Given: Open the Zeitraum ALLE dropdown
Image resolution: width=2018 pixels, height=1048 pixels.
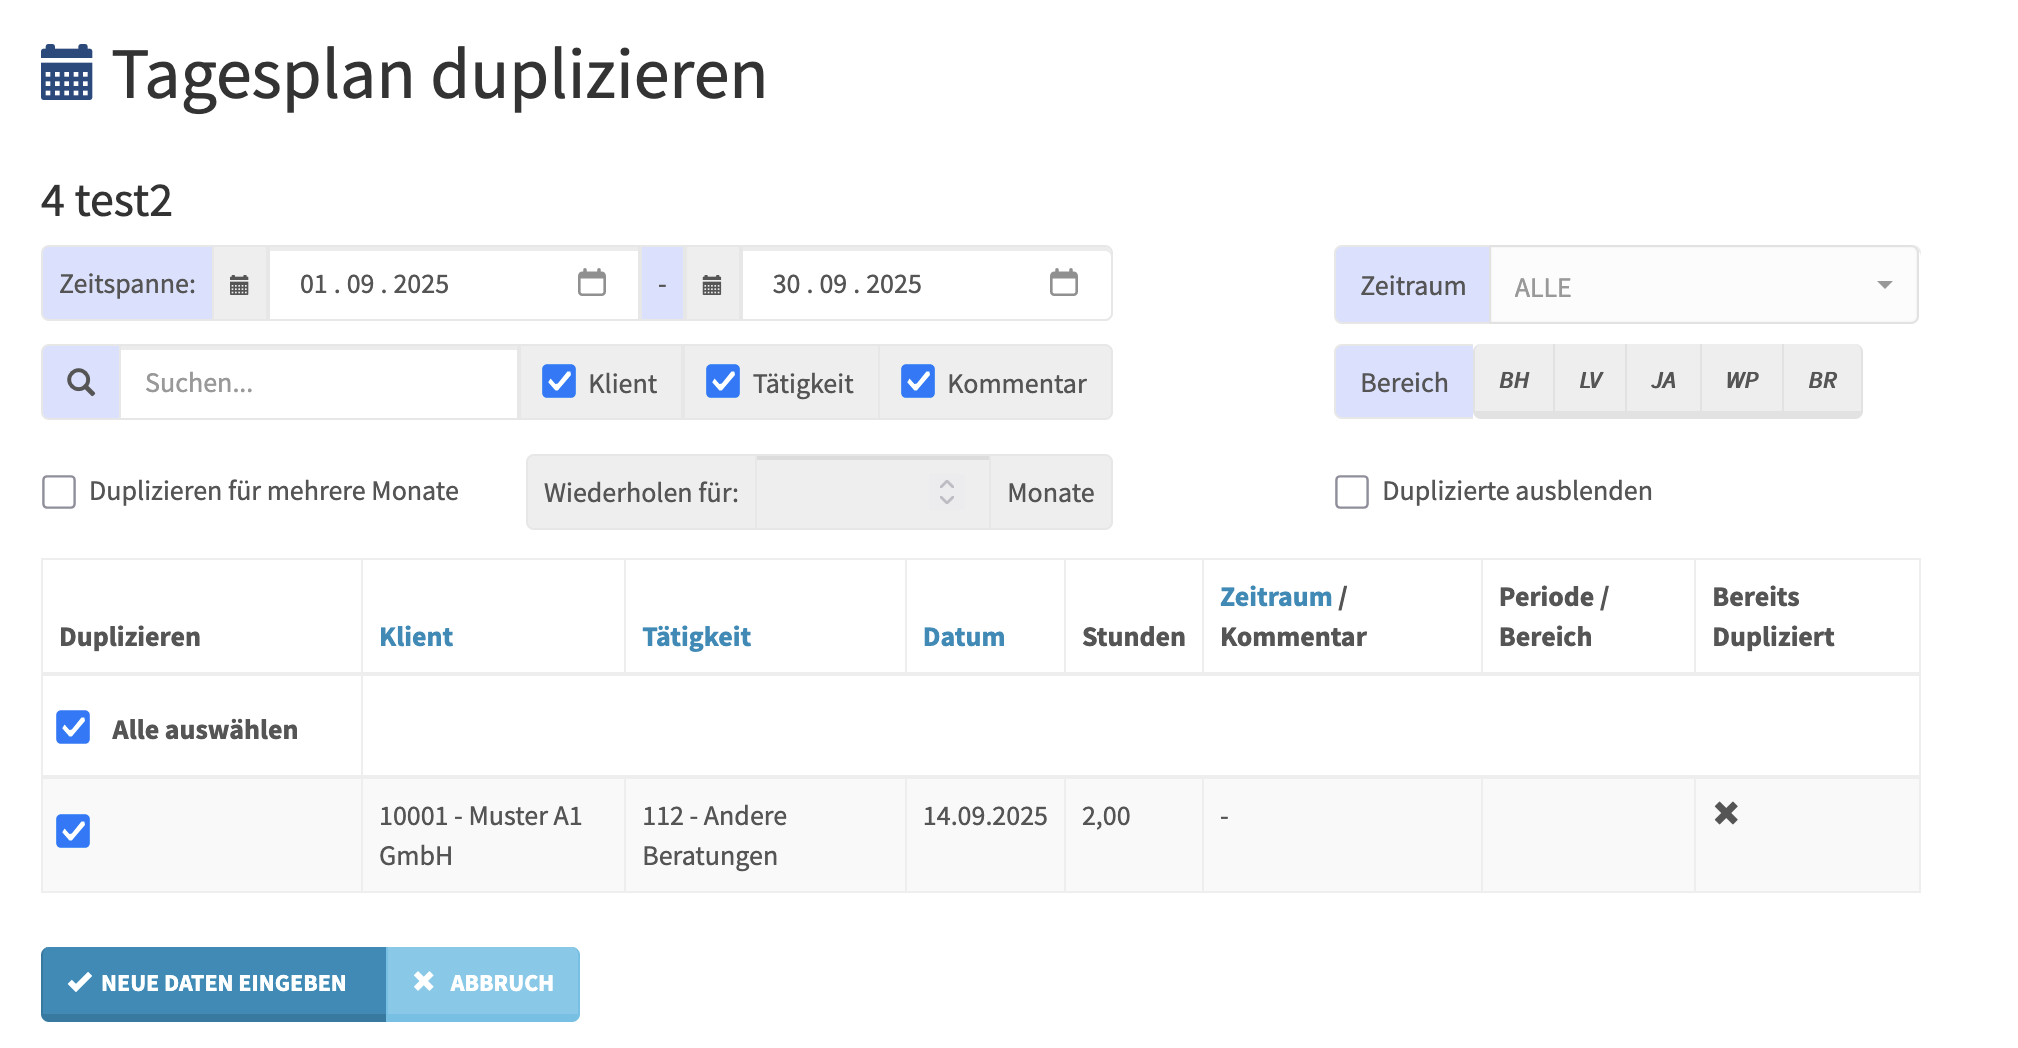Looking at the screenshot, I should pos(1703,286).
